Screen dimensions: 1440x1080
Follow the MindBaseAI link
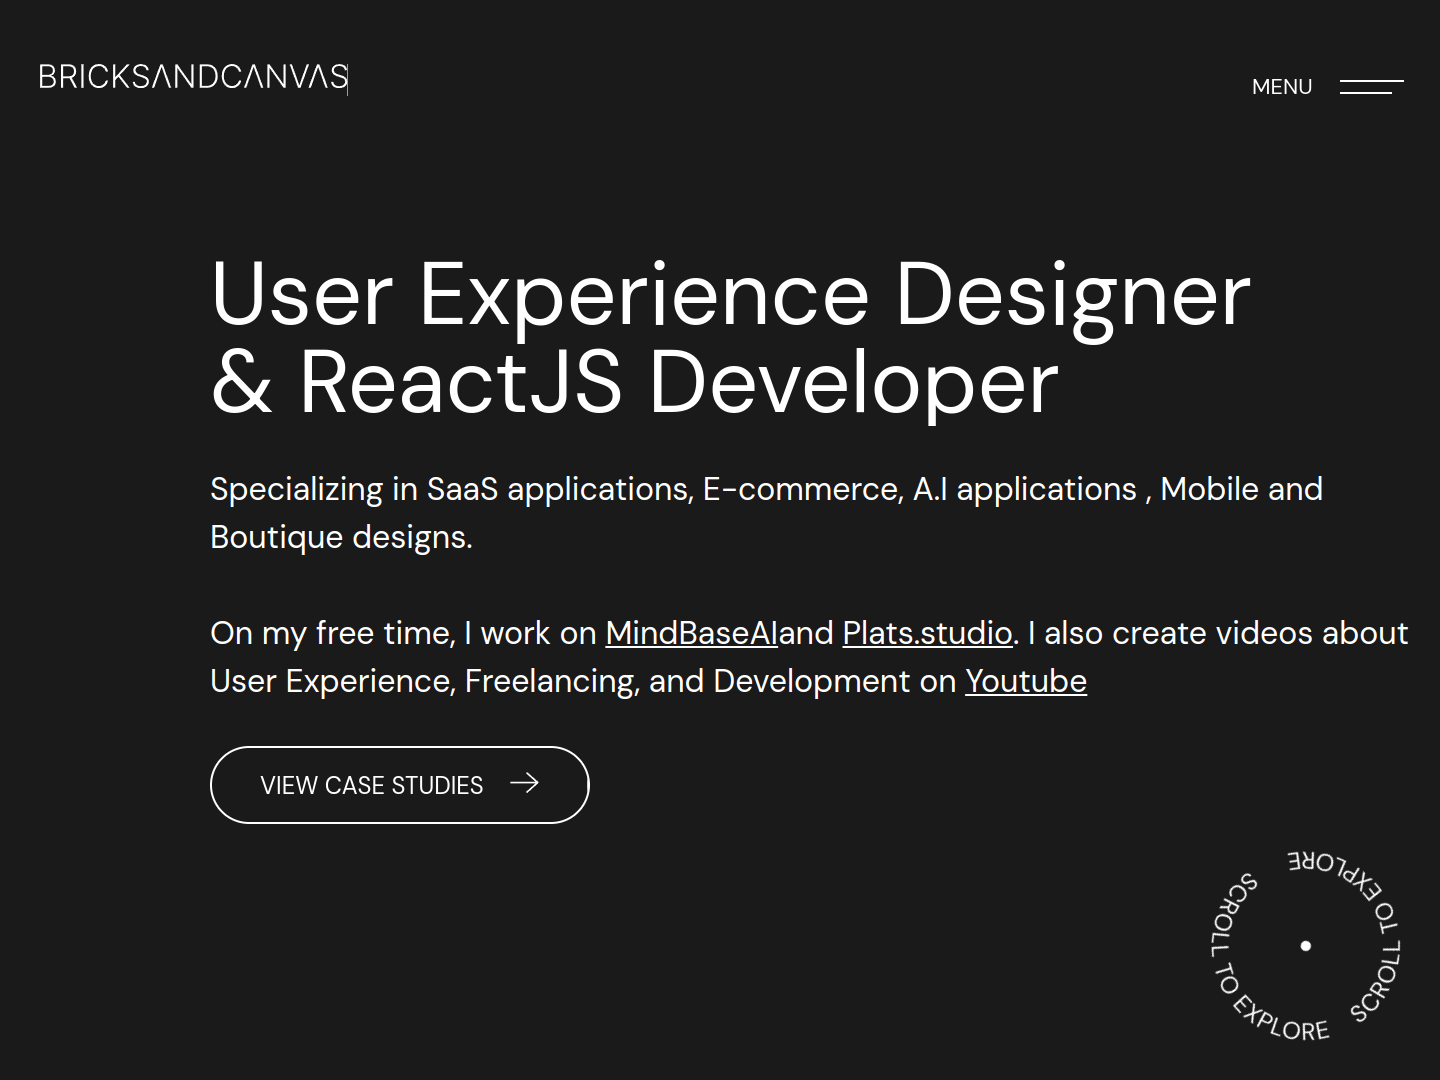tap(690, 633)
